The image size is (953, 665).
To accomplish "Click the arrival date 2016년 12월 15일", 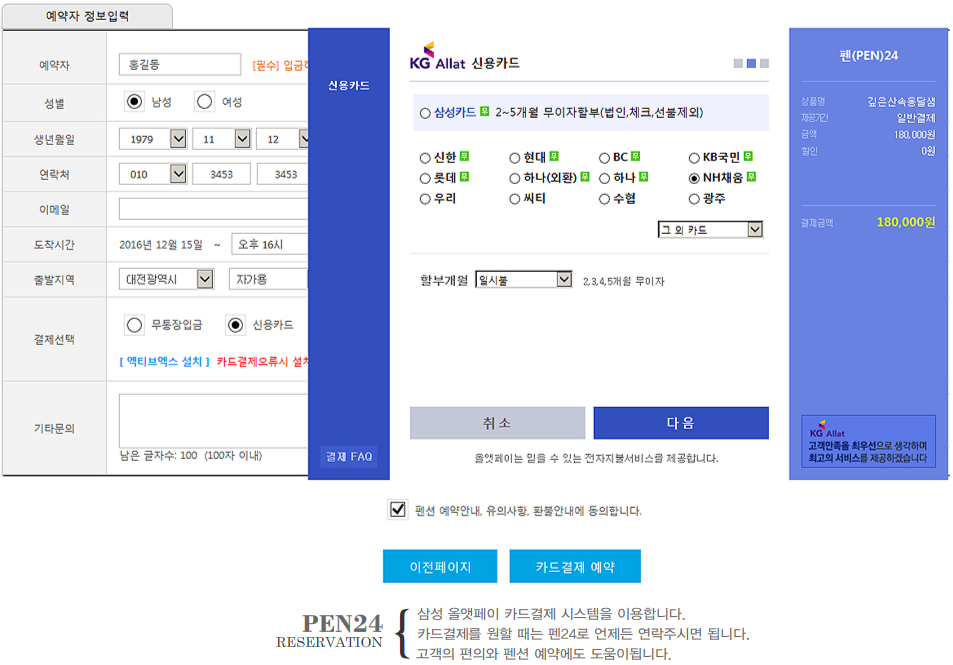I will click(x=160, y=245).
